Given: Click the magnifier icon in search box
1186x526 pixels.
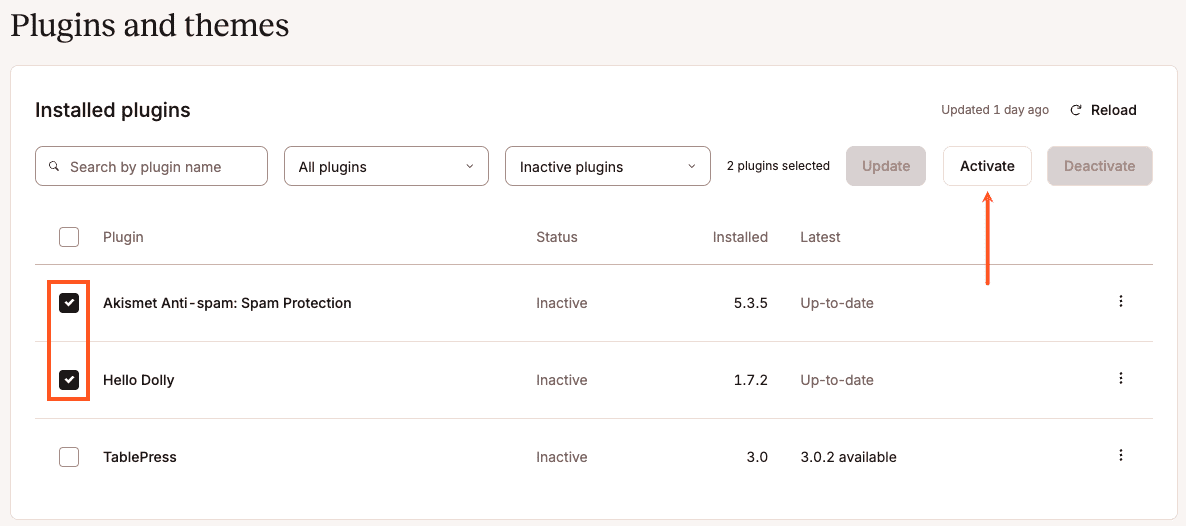Looking at the screenshot, I should 54,166.
